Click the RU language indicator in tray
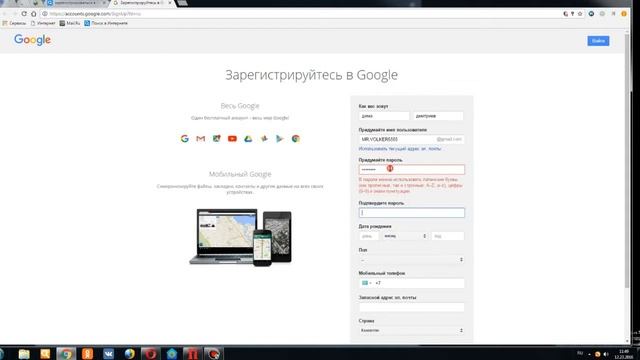Image resolution: width=640 pixels, height=360 pixels. (x=580, y=353)
